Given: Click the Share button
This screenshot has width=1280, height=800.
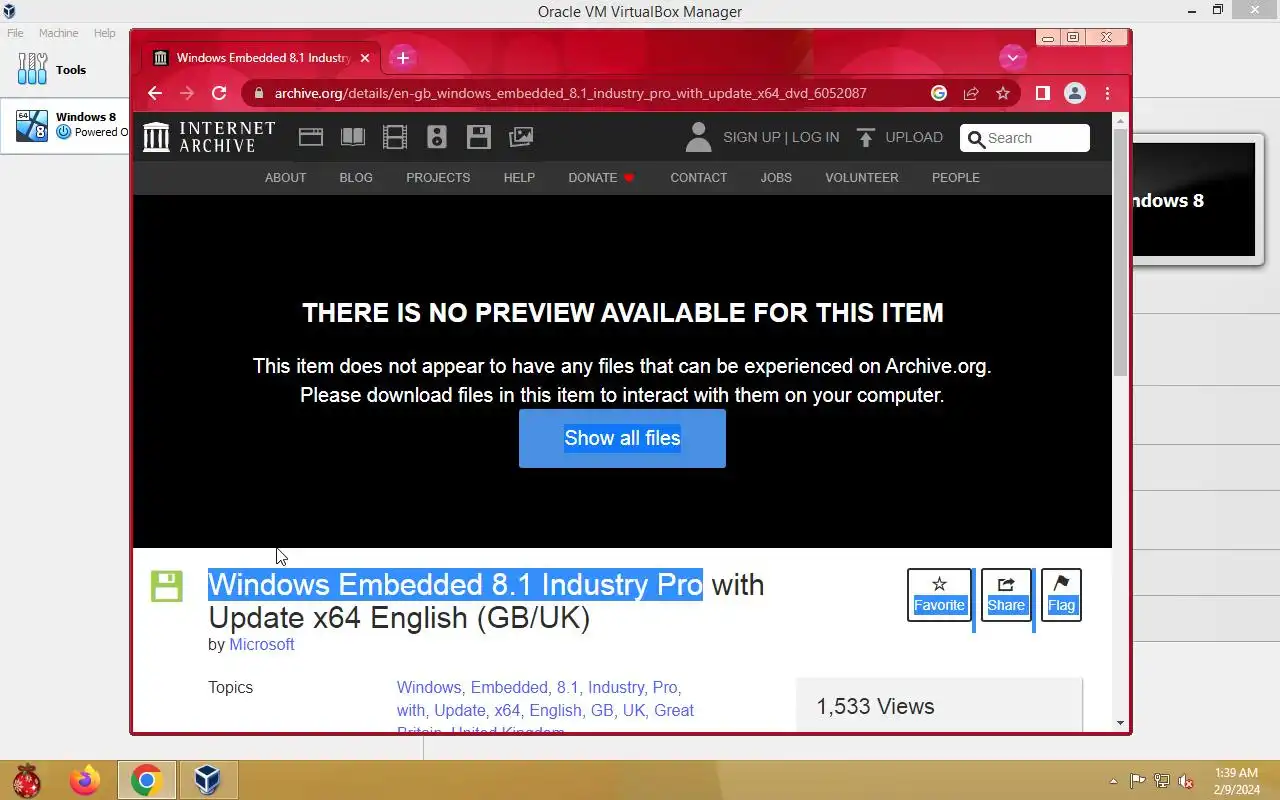Looking at the screenshot, I should click(x=1006, y=594).
